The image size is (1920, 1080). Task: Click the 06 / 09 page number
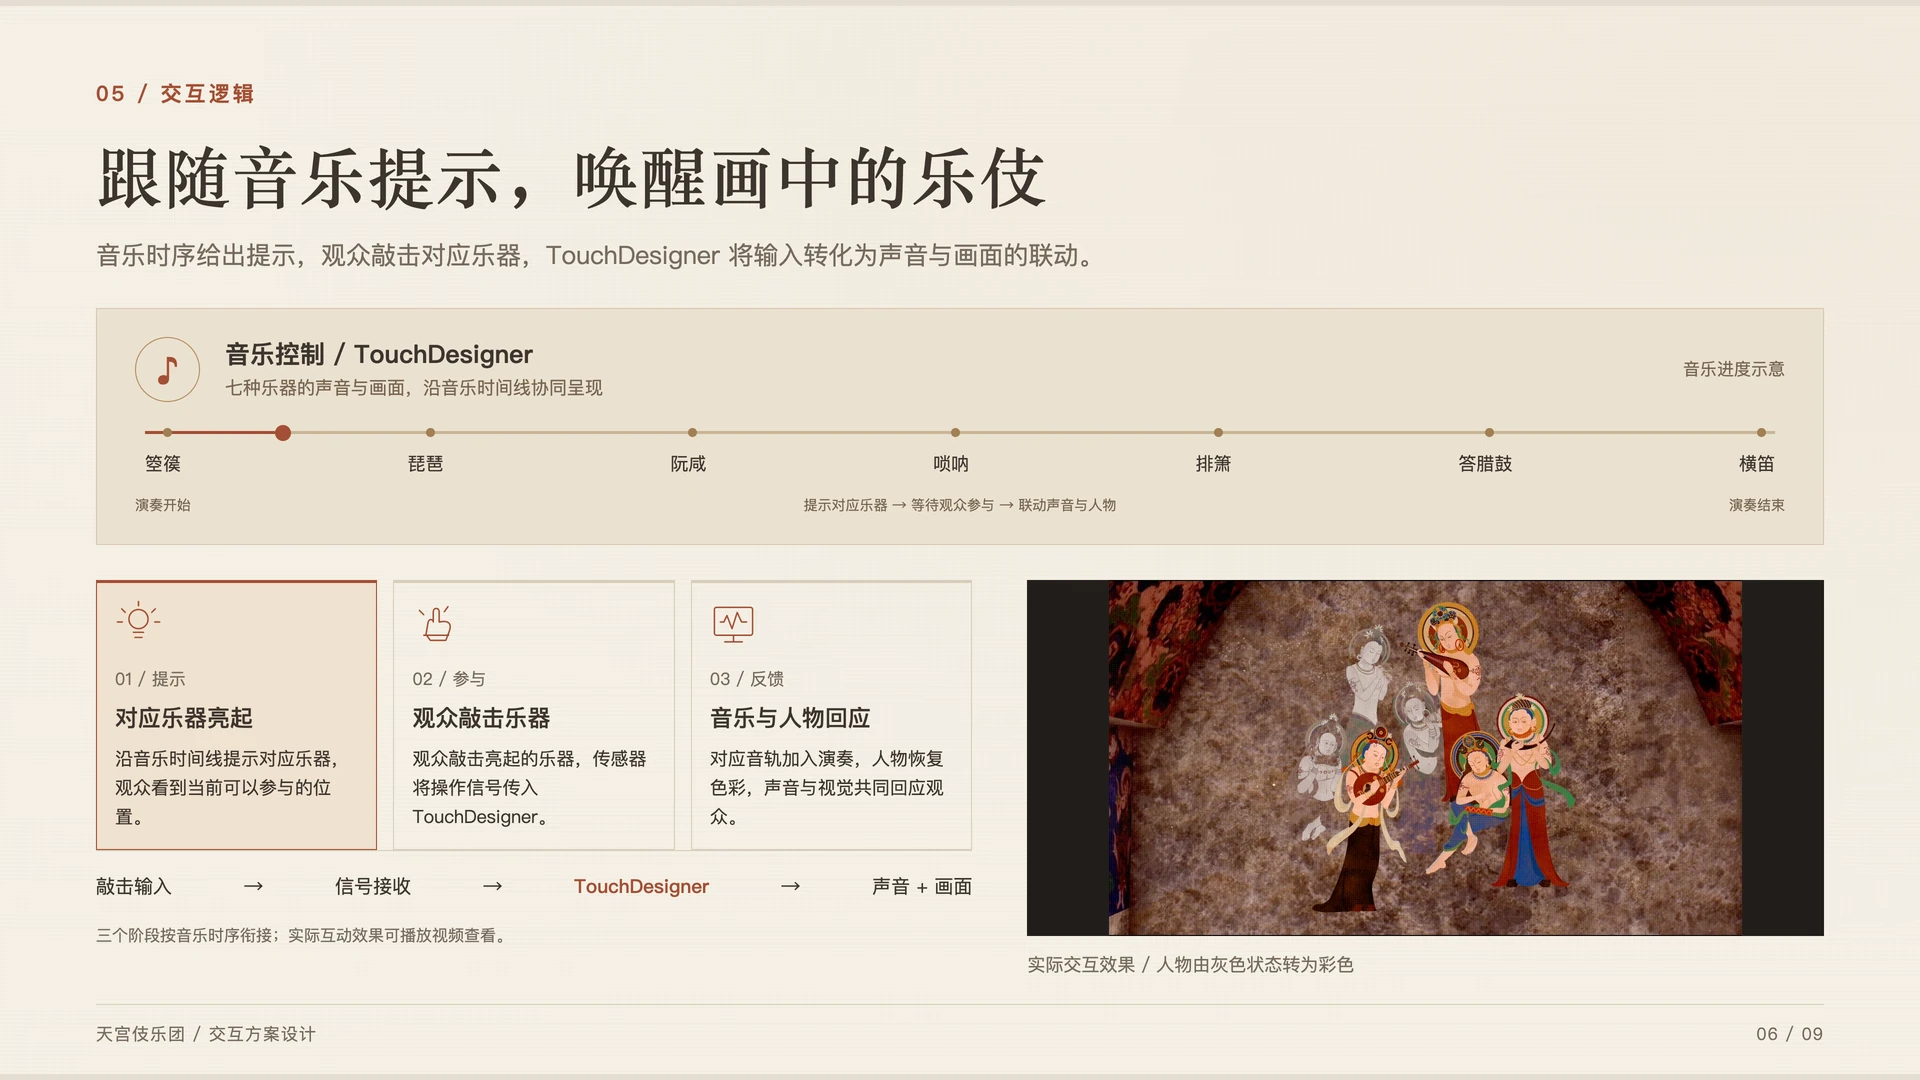point(1790,1034)
